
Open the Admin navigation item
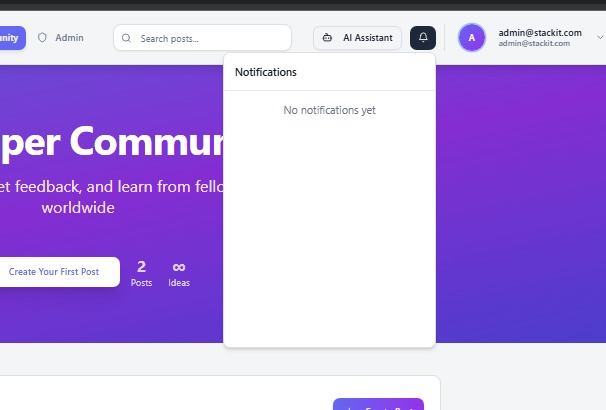(61, 37)
